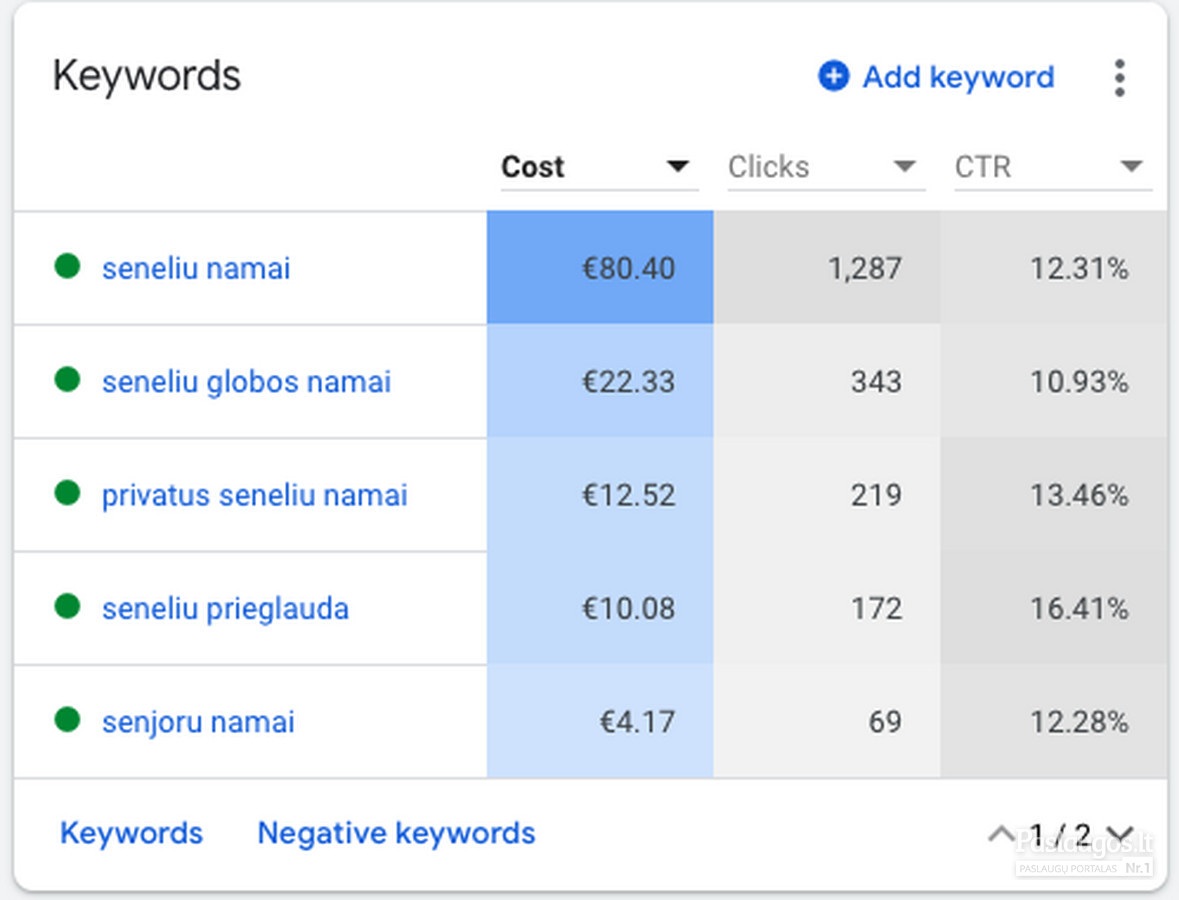Go to next page with down chevron
Viewport: 1179px width, 900px height.
coord(1120,834)
